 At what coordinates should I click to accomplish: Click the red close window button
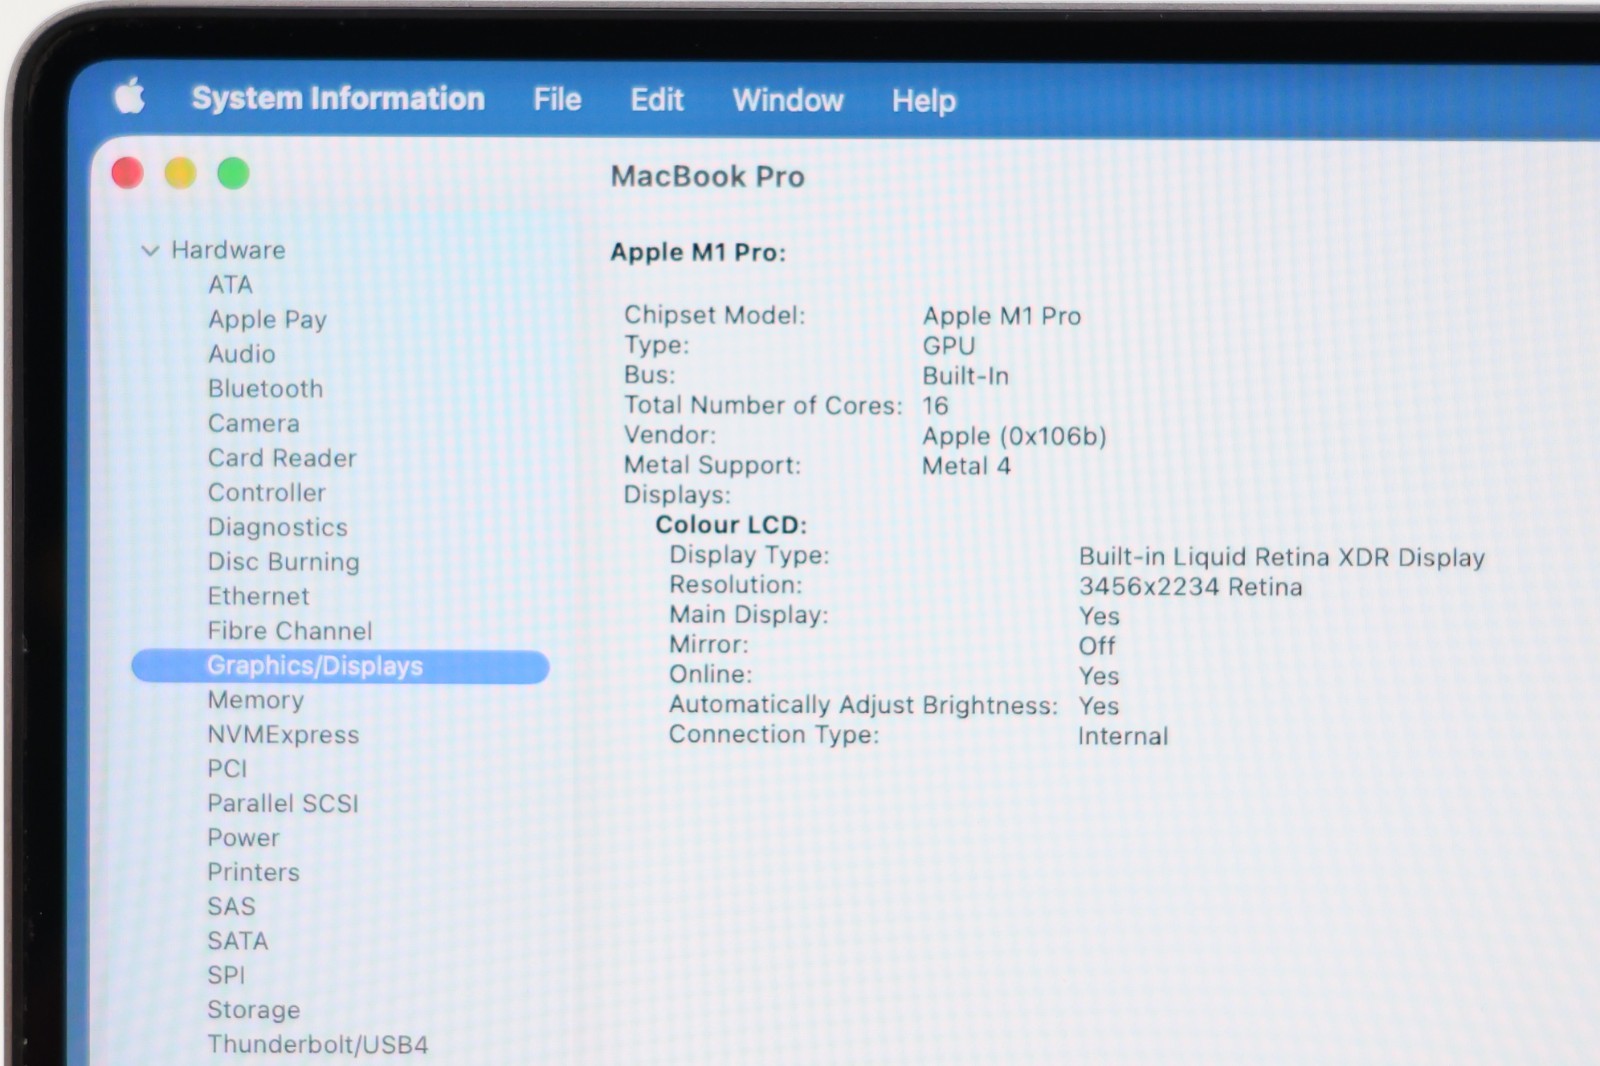[127, 173]
